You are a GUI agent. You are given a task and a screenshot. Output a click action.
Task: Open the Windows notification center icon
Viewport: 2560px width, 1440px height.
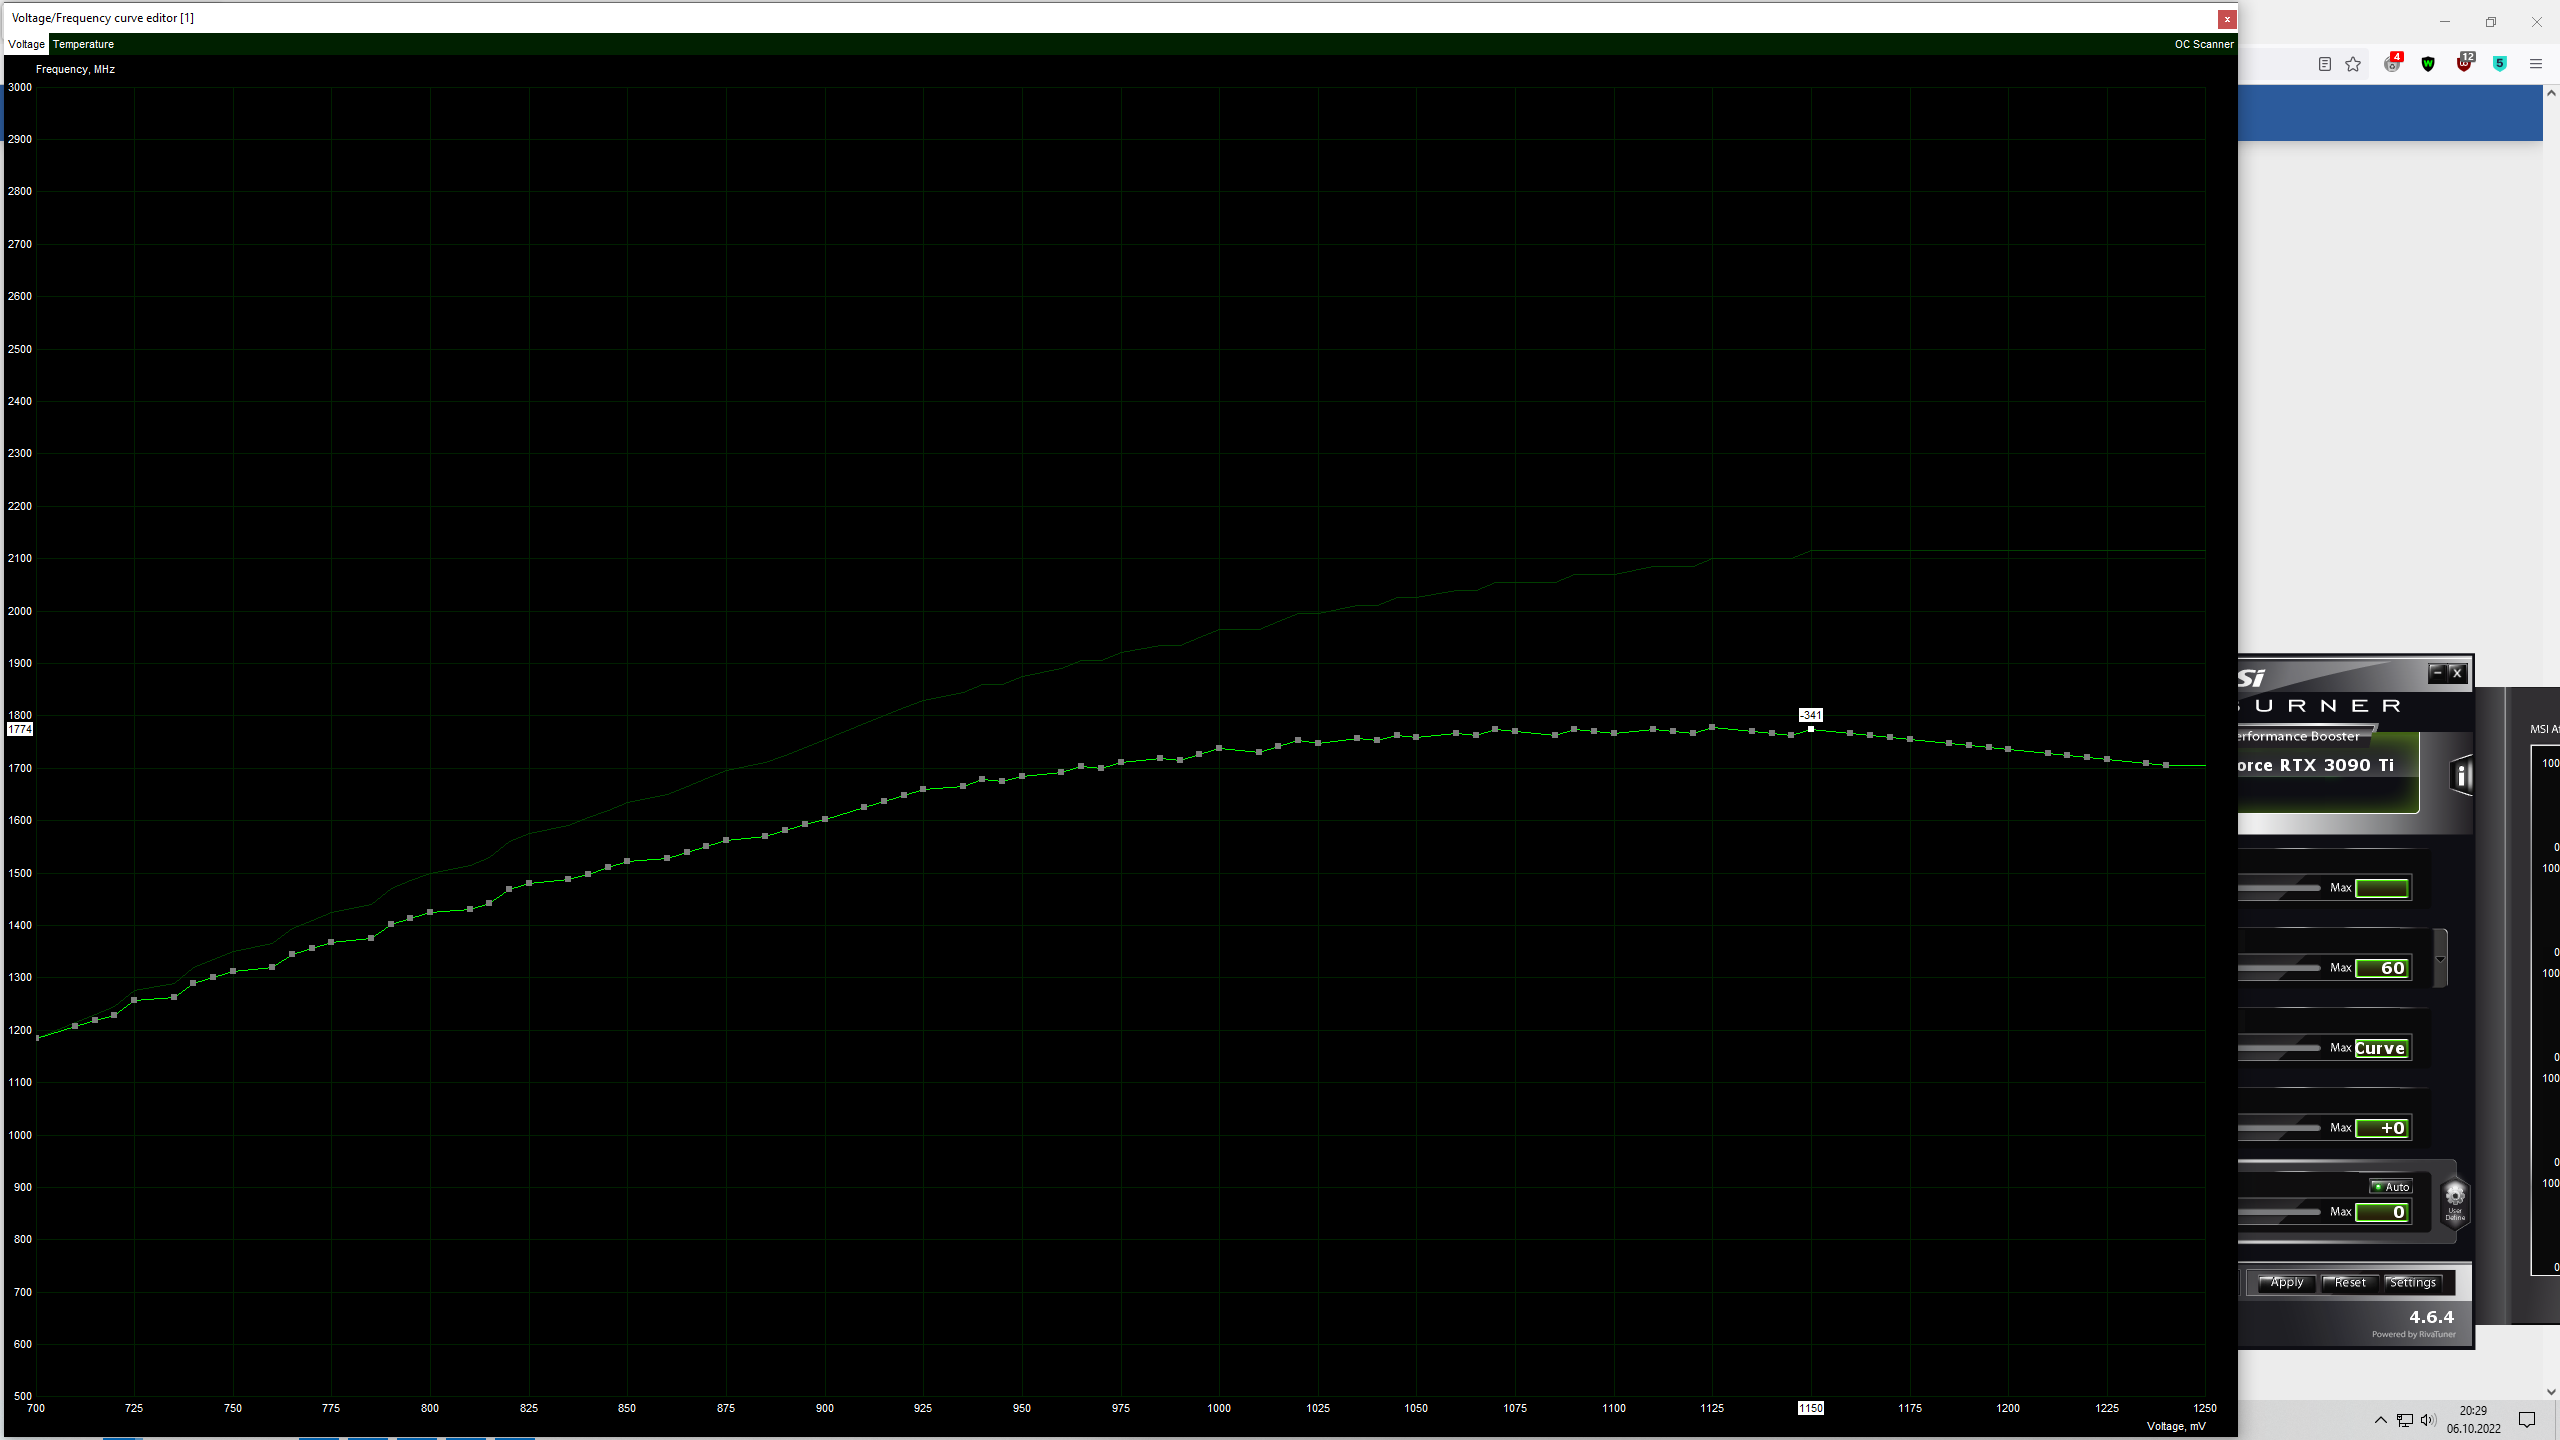point(2527,1420)
